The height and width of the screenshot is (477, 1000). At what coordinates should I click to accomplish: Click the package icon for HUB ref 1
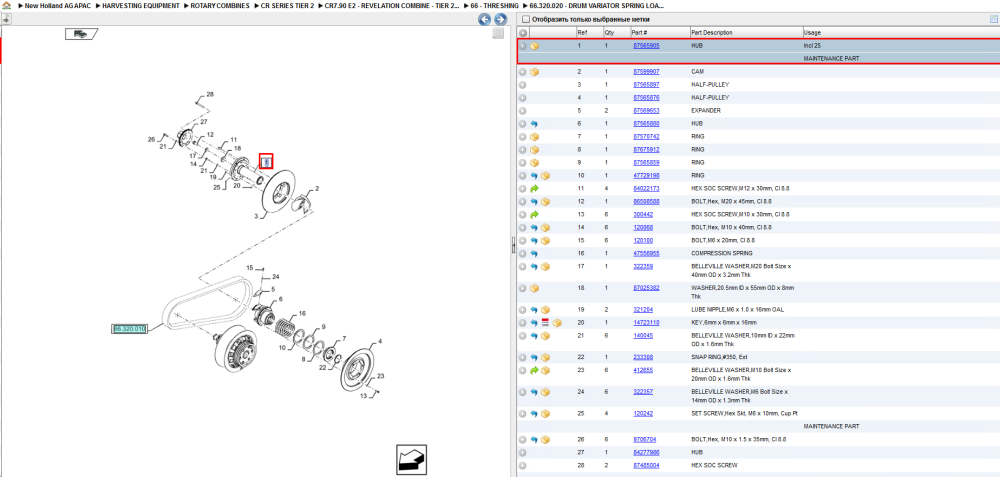(x=534, y=46)
